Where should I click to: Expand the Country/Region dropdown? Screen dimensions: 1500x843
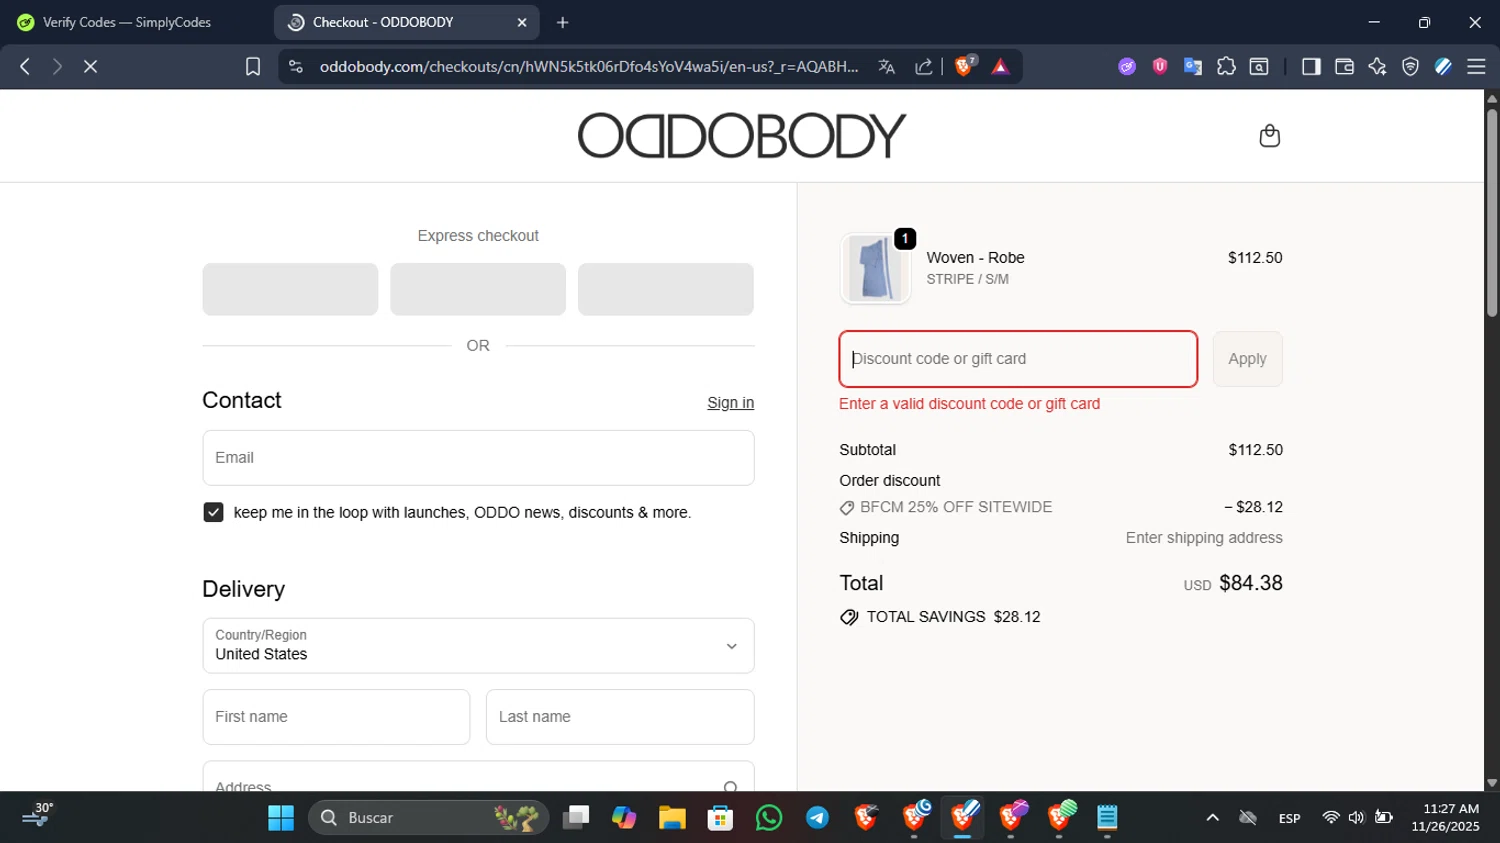pyautogui.click(x=478, y=646)
